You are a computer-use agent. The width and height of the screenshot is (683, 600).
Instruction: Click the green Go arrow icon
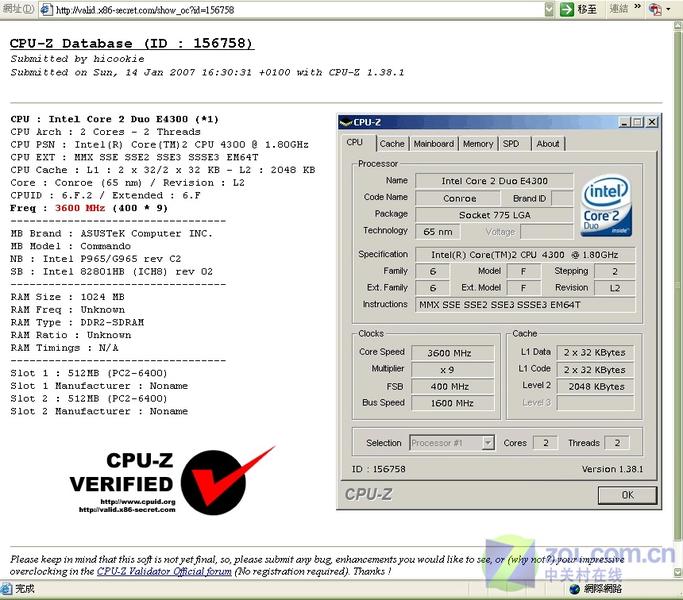pos(567,9)
